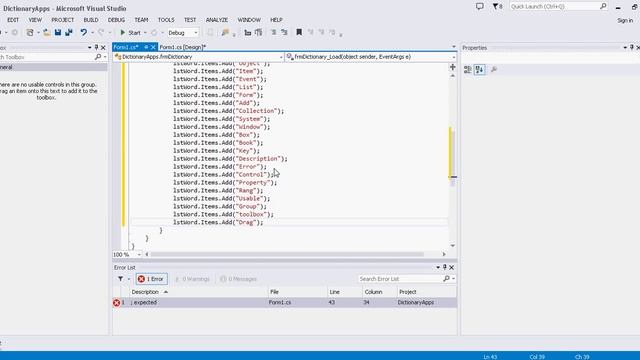Open the EDIT menu

point(13,20)
